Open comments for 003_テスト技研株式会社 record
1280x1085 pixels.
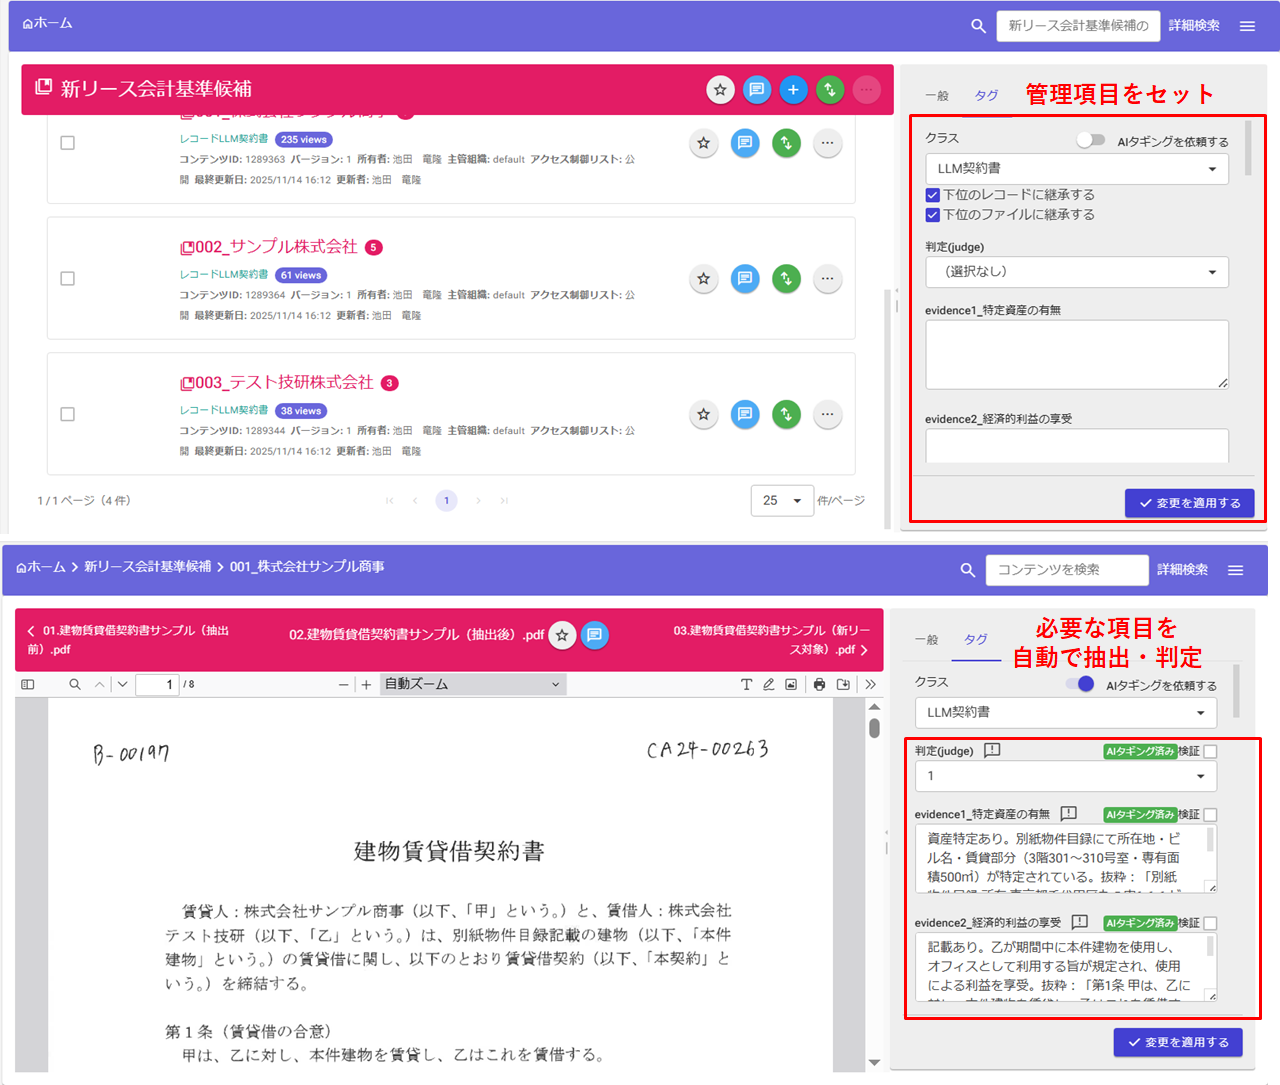745,414
